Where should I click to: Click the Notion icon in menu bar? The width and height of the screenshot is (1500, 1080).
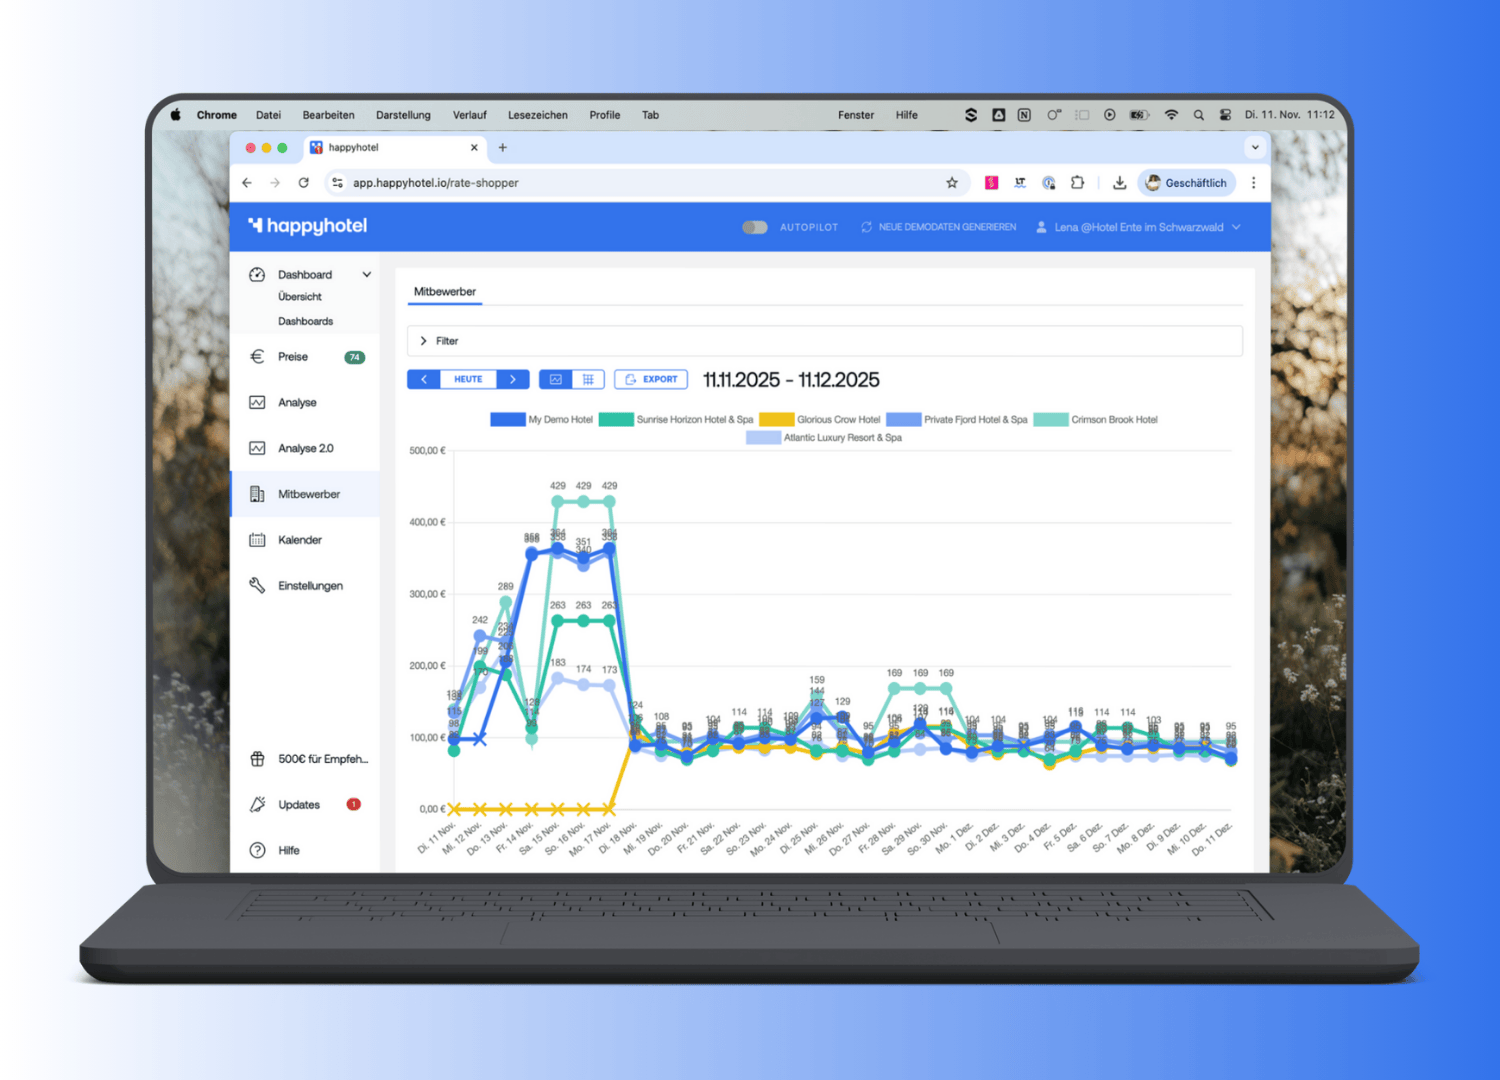pyautogui.click(x=1024, y=115)
